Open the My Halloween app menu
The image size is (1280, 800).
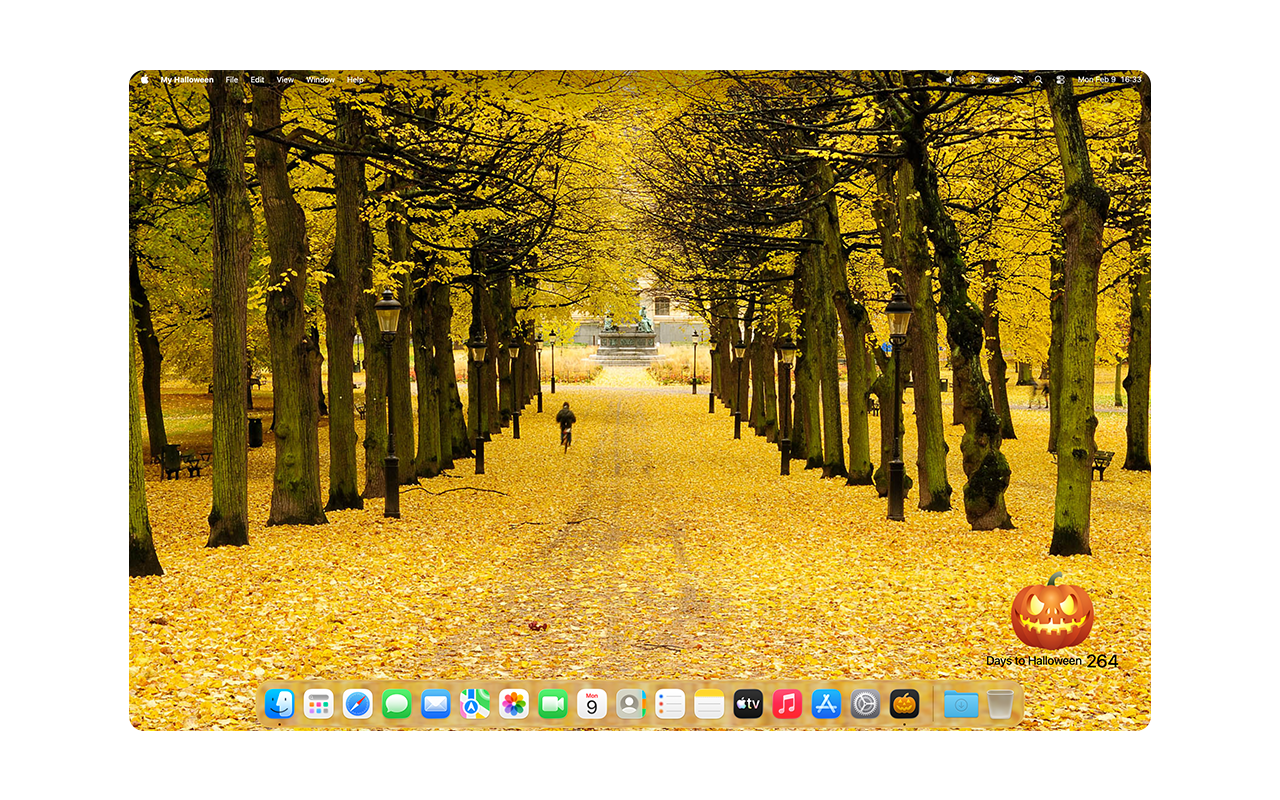coord(187,80)
